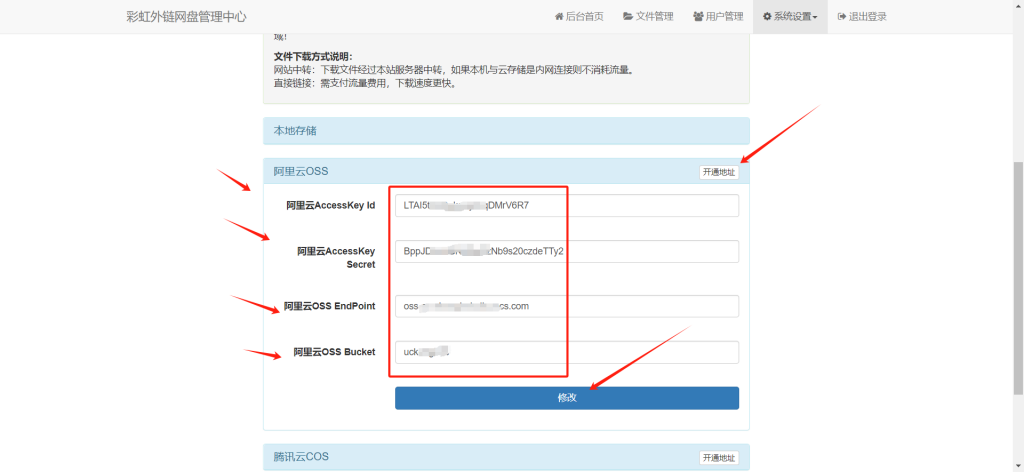This screenshot has height=472, width=1024.
Task: Click the gear icon beside 系统设置
Action: 767,16
